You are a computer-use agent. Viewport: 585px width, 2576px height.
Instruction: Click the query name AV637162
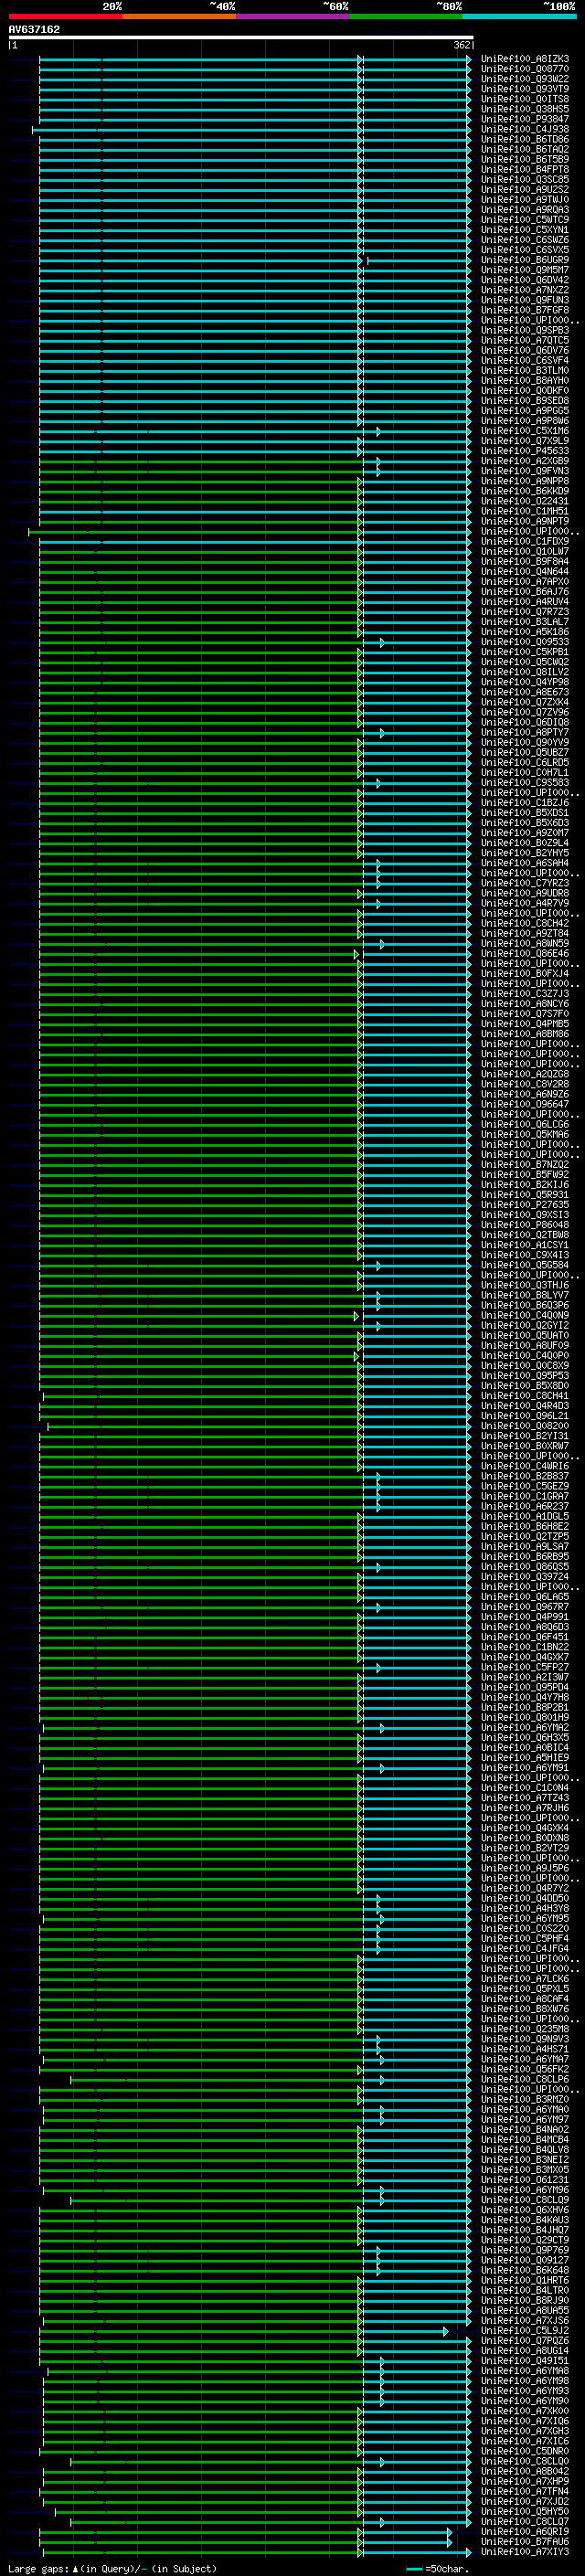34,29
